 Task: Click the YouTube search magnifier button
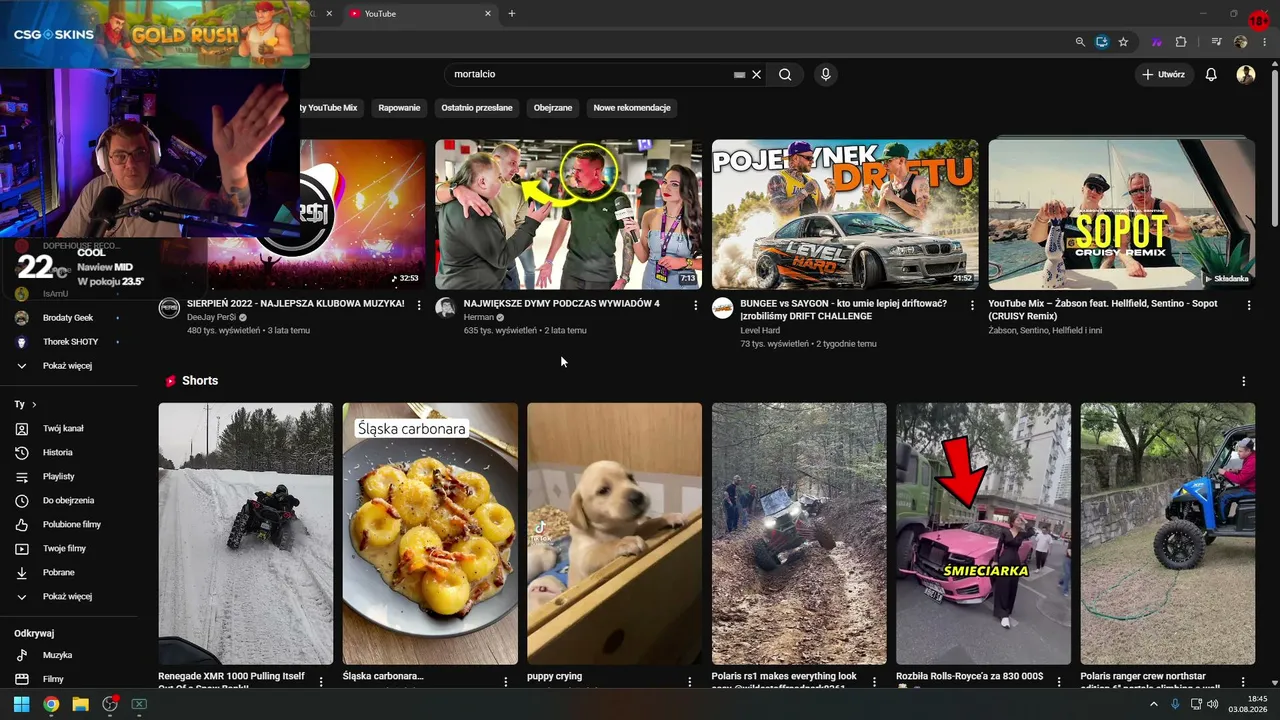click(785, 74)
